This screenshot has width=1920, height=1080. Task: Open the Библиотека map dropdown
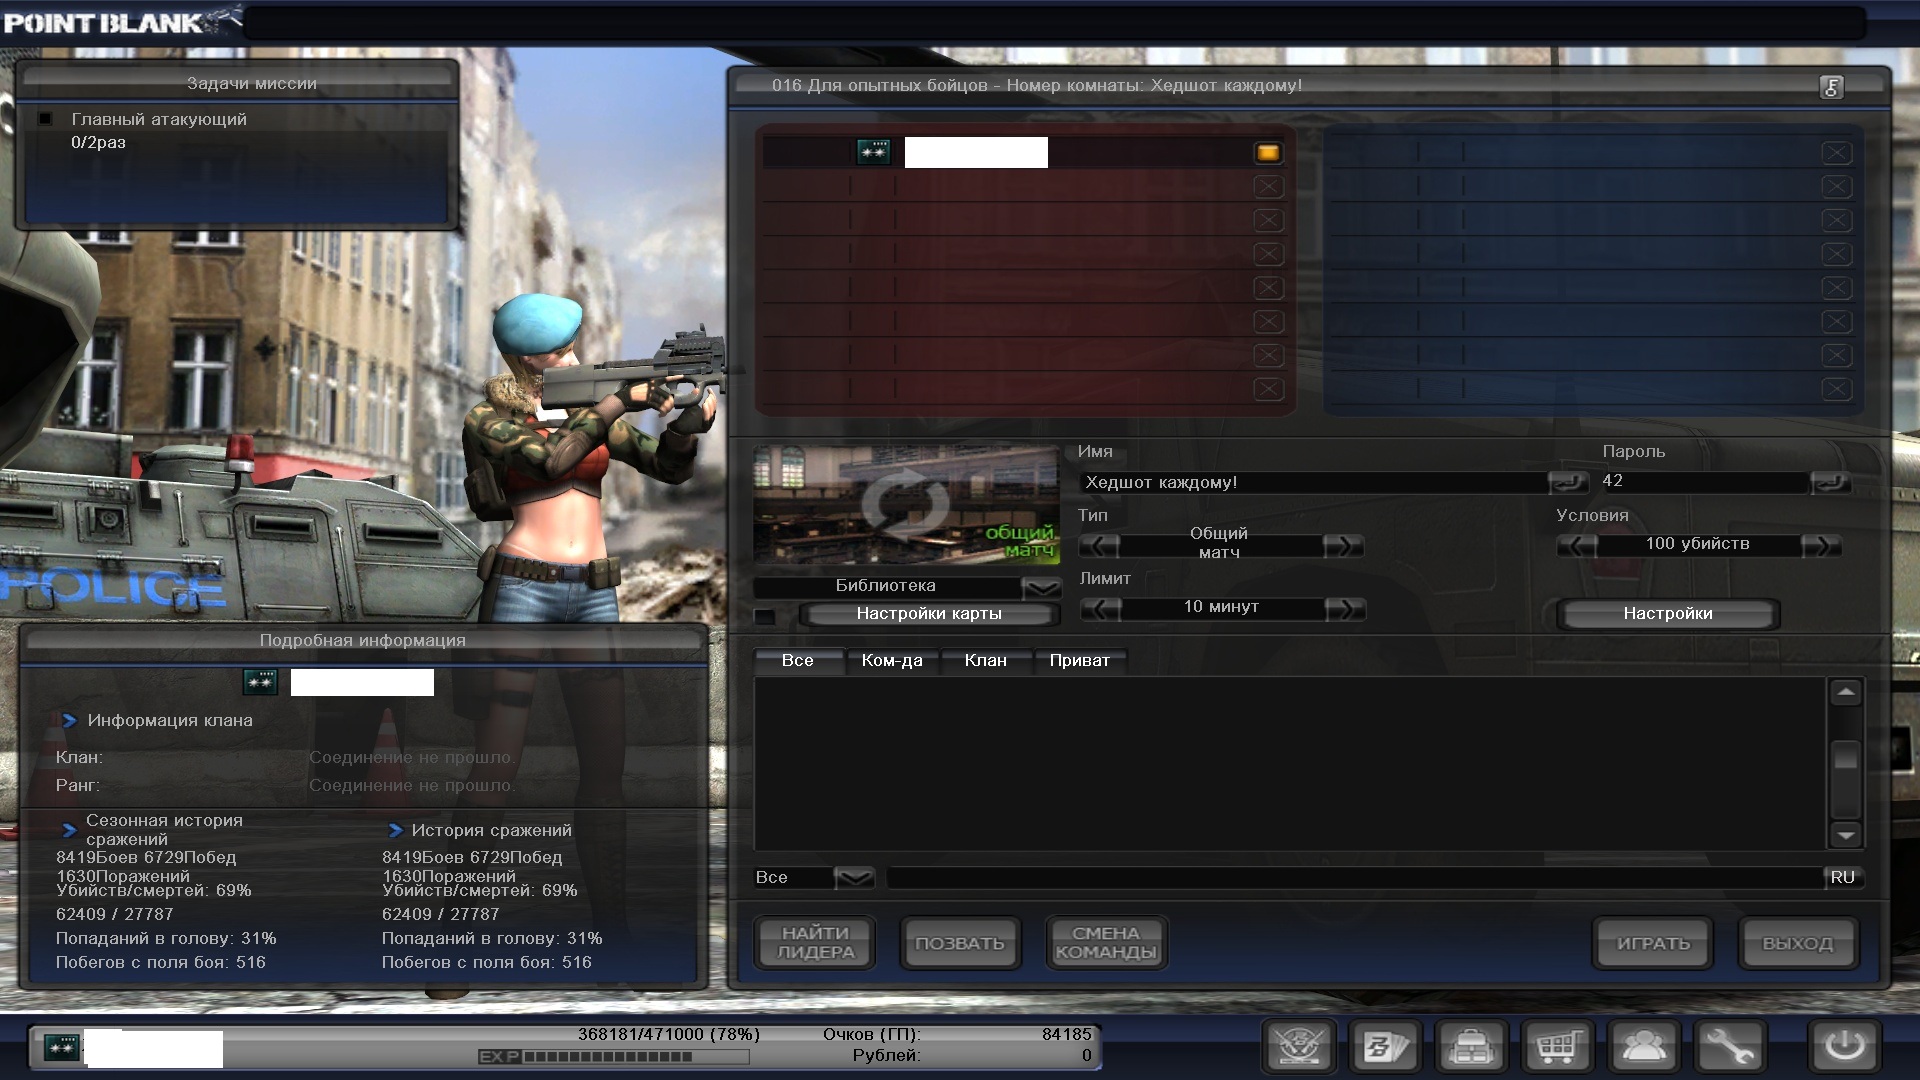pos(1041,587)
